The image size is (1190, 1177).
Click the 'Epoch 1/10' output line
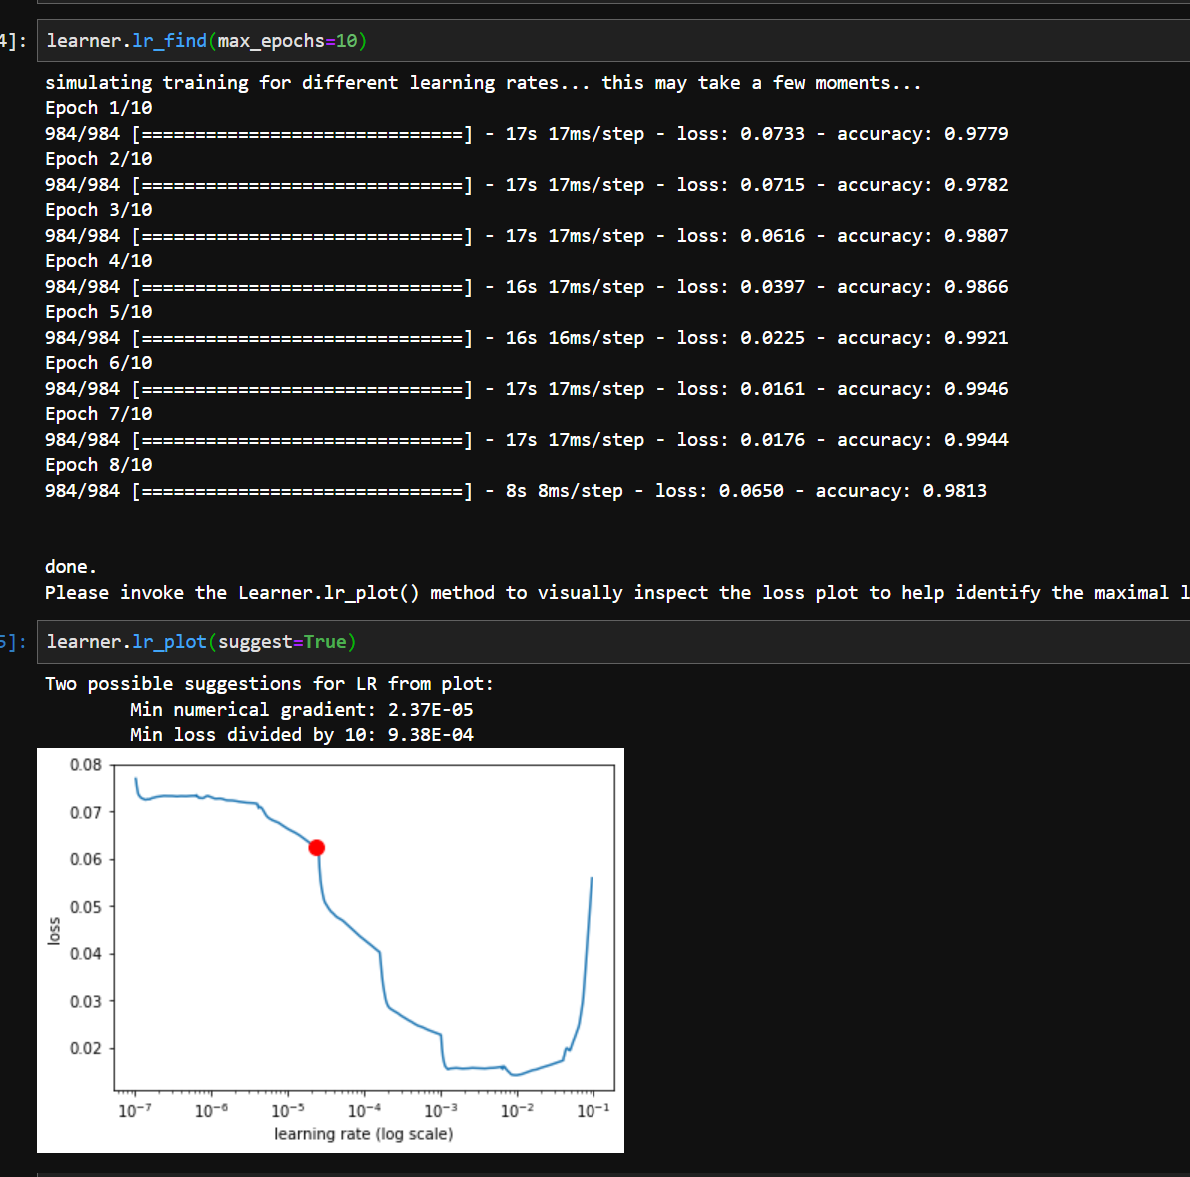(99, 108)
